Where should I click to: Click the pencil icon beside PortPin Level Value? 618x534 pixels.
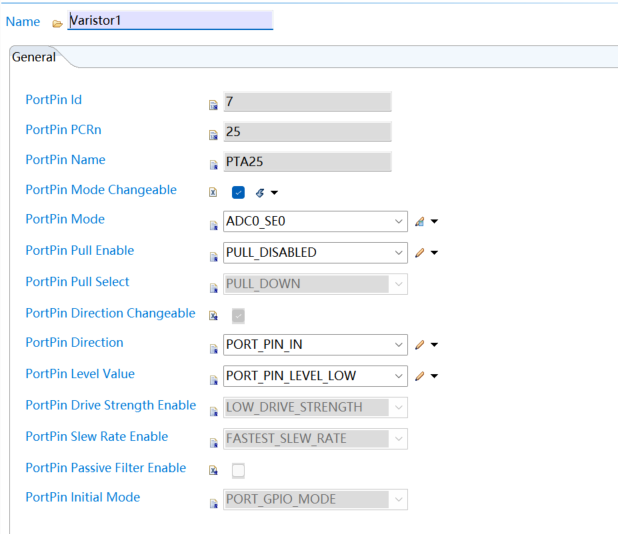click(x=420, y=376)
